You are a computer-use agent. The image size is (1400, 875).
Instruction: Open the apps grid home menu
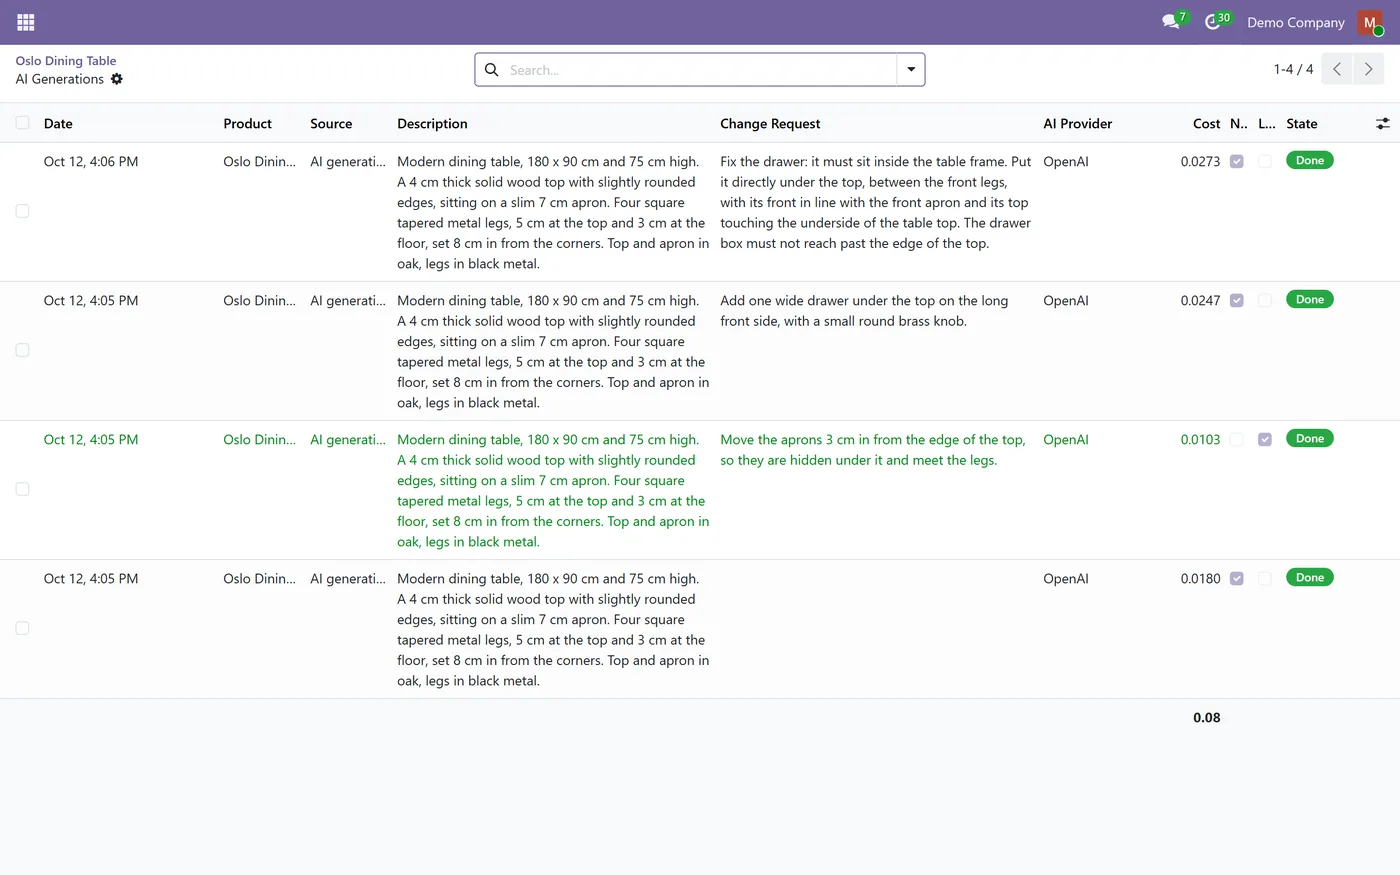26,22
